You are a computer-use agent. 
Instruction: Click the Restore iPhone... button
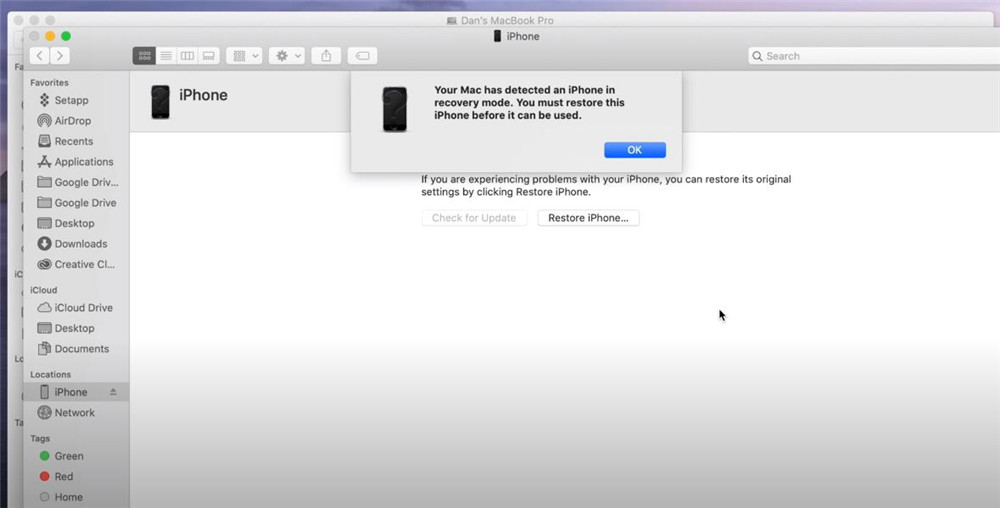pos(588,217)
